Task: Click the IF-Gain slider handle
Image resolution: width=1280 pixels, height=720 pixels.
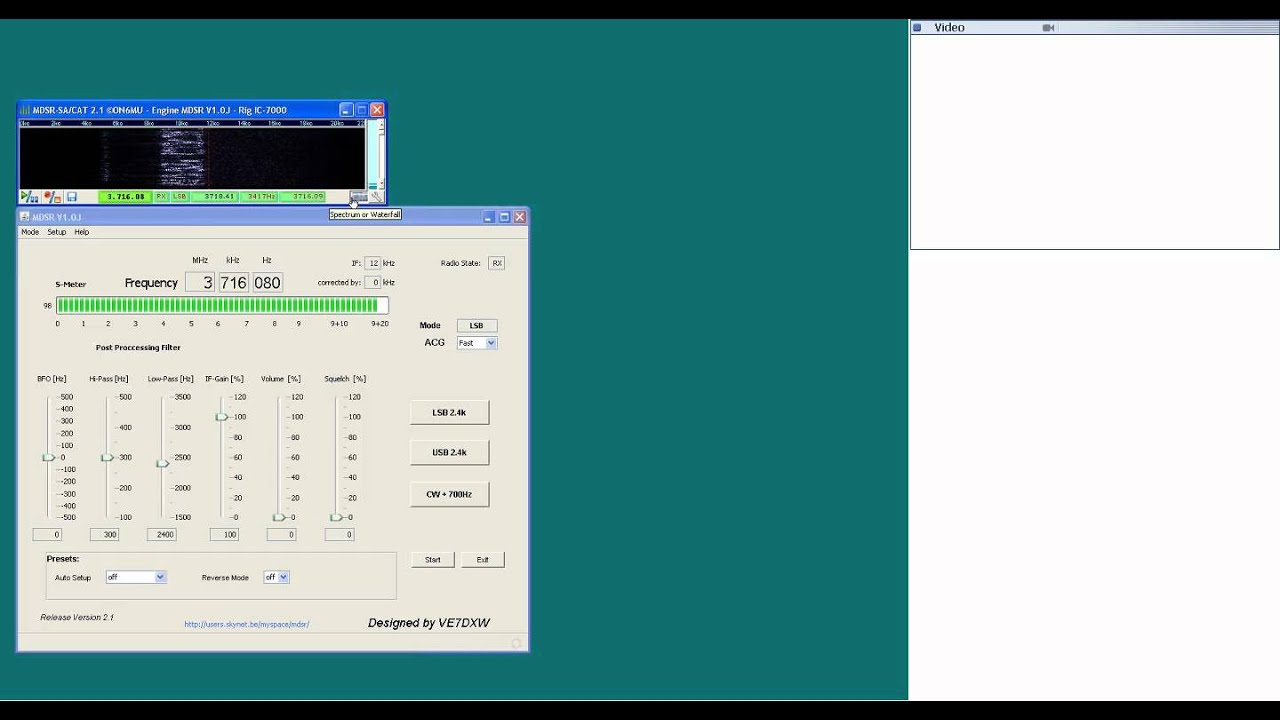Action: click(x=221, y=417)
